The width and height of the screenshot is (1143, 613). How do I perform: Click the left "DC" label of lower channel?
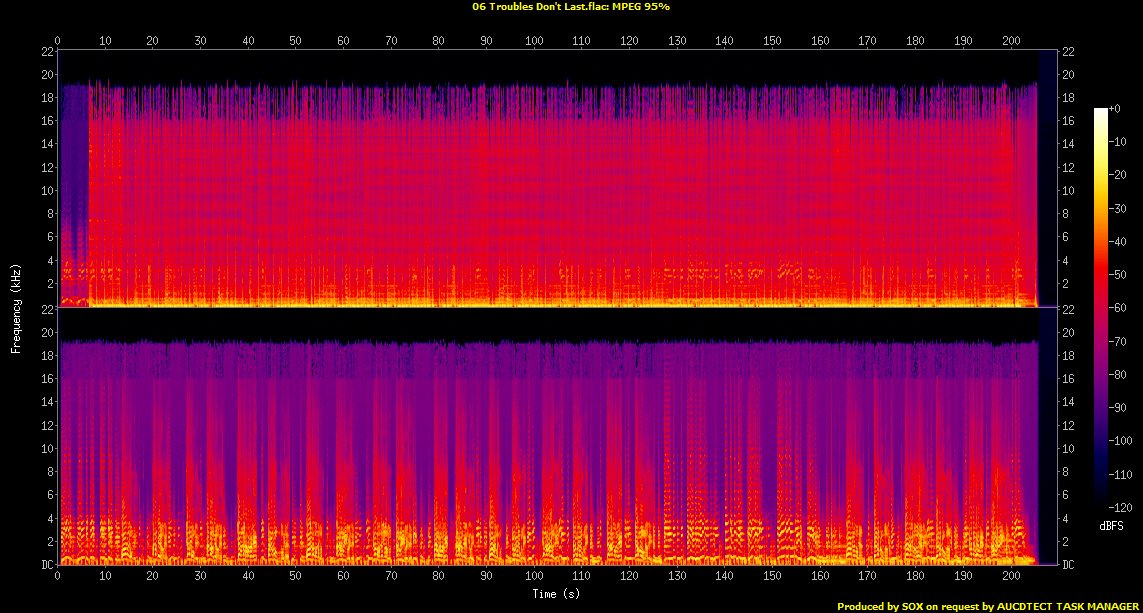point(47,565)
